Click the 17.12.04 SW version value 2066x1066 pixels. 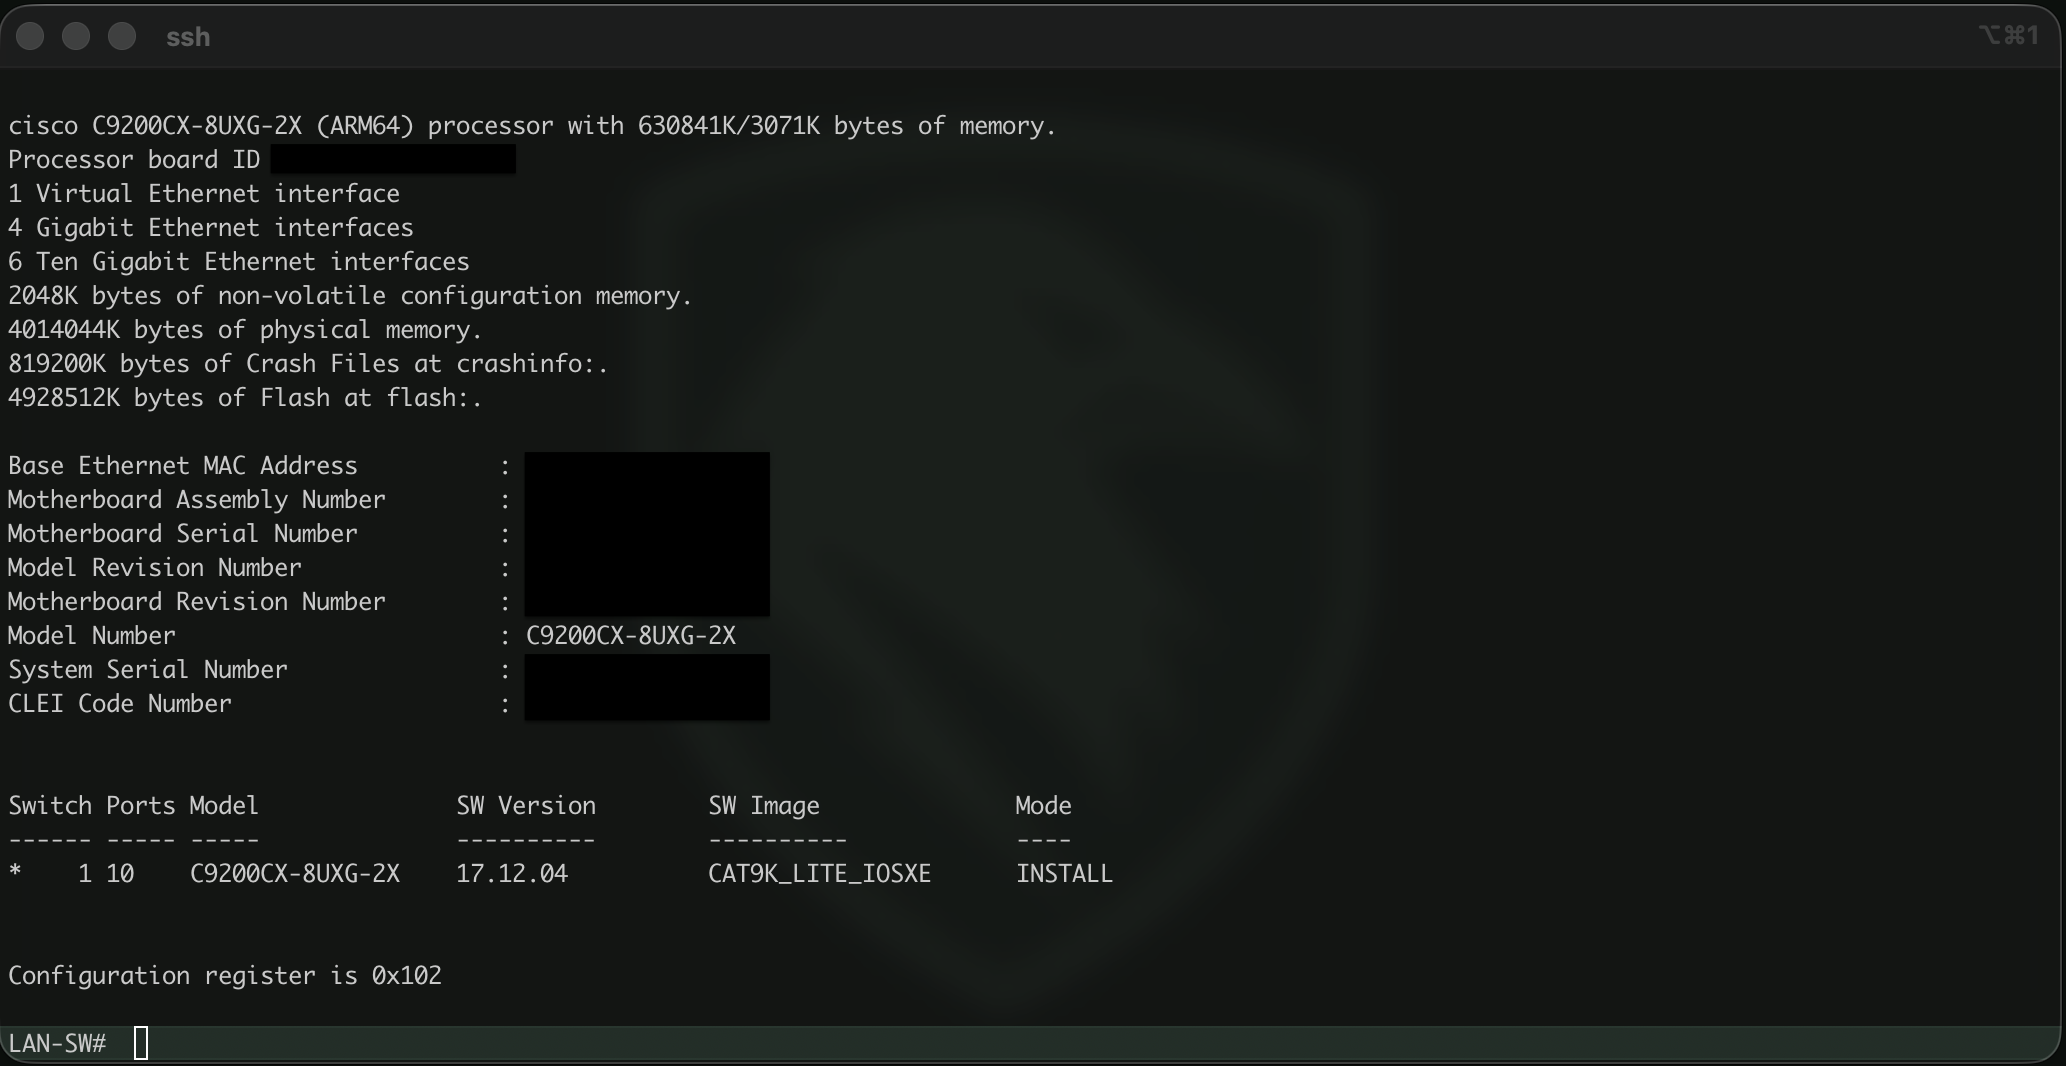[x=512, y=874]
